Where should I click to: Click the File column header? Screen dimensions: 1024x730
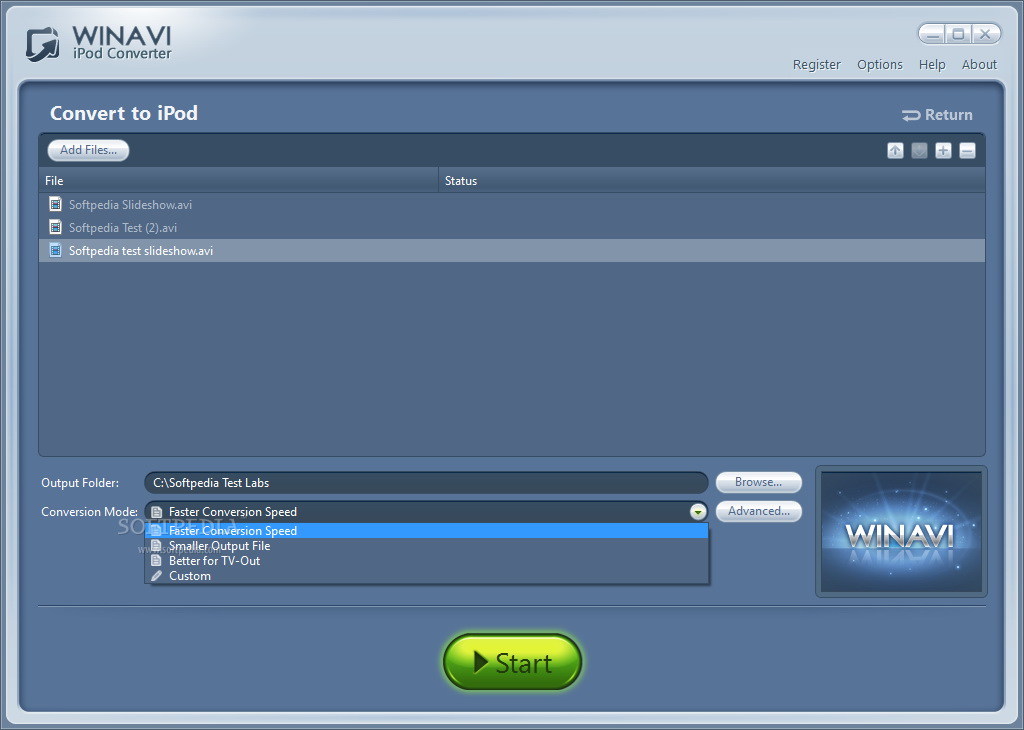[238, 181]
